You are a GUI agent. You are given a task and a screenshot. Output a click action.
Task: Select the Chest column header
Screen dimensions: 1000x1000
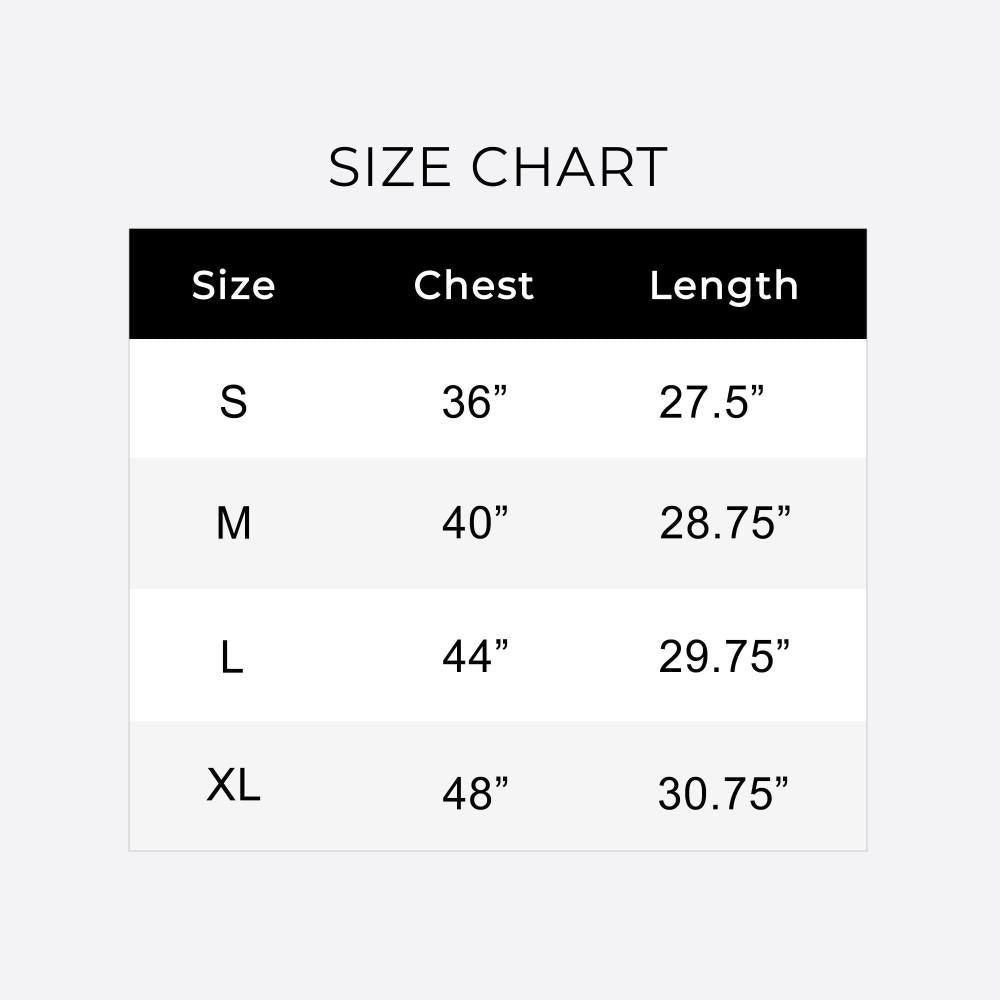pyautogui.click(x=474, y=286)
